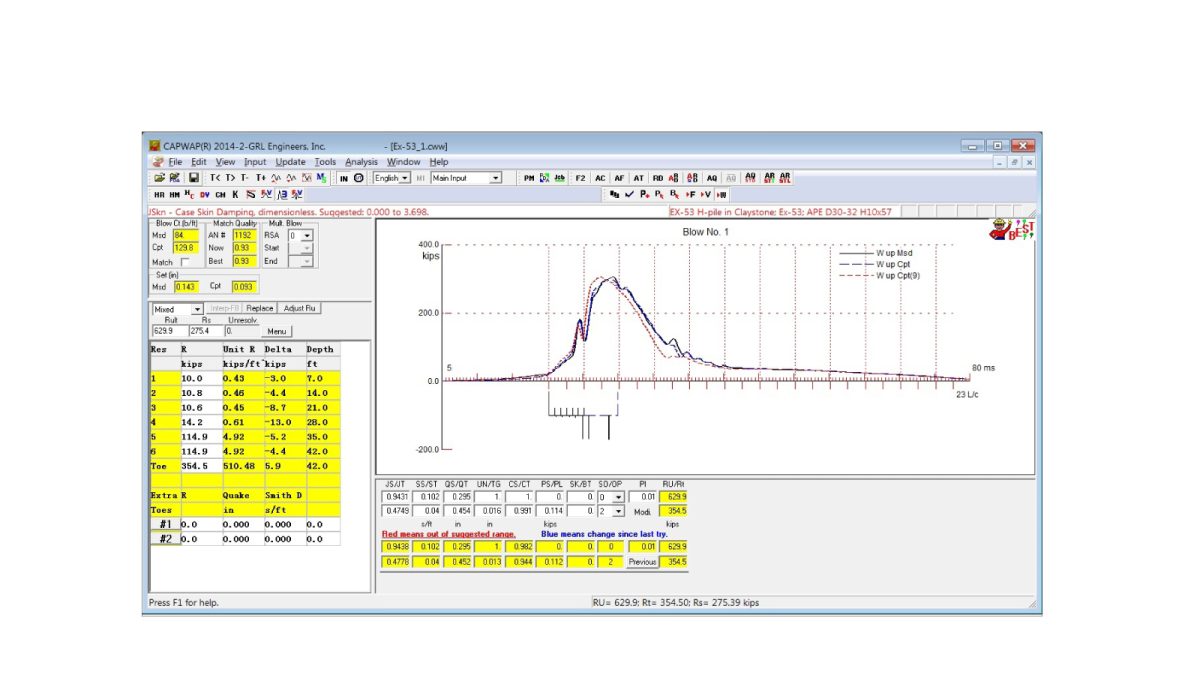The width and height of the screenshot is (1200, 675).
Task: Click the QS/QT field showing 0.295
Action: point(459,497)
